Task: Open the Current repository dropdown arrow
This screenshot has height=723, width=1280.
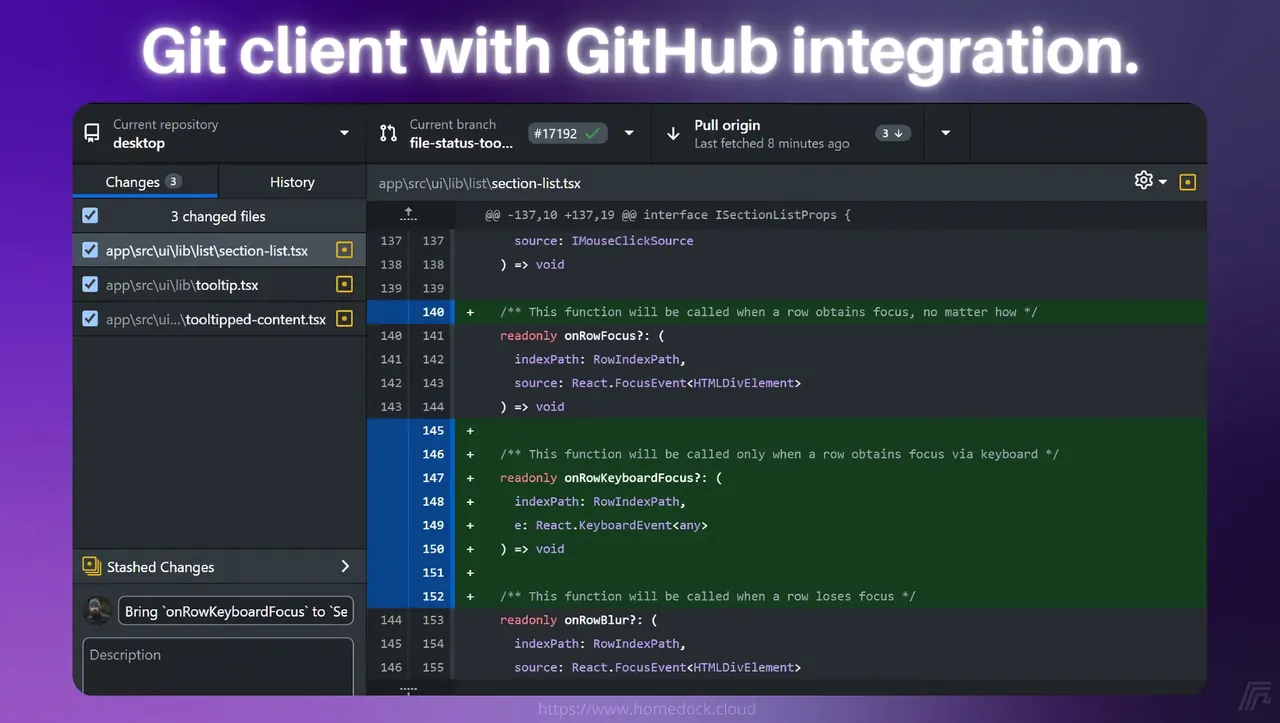Action: [345, 133]
